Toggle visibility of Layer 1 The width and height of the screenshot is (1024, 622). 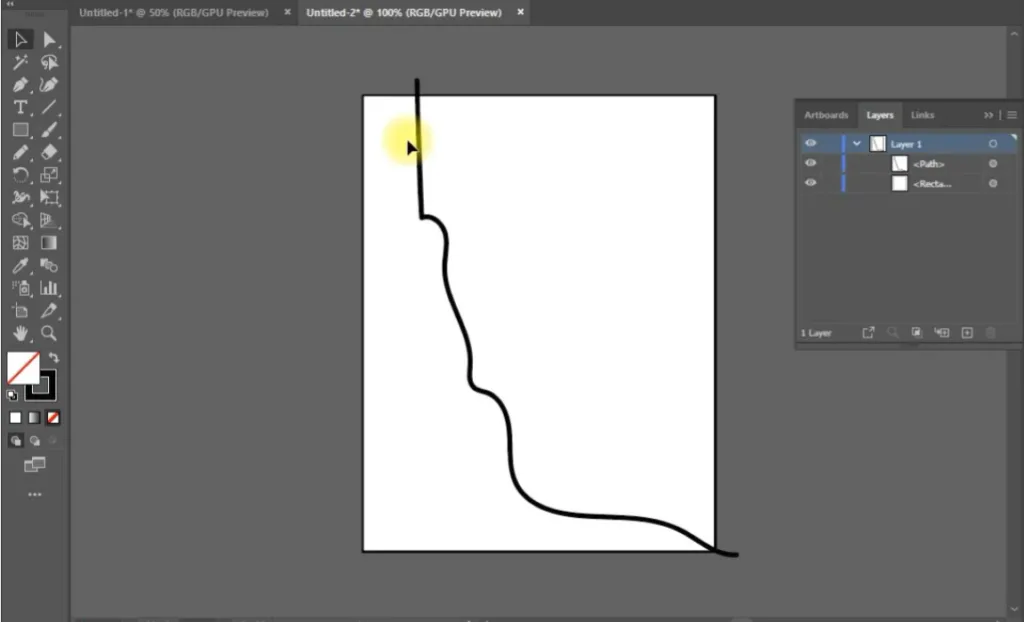coord(810,143)
